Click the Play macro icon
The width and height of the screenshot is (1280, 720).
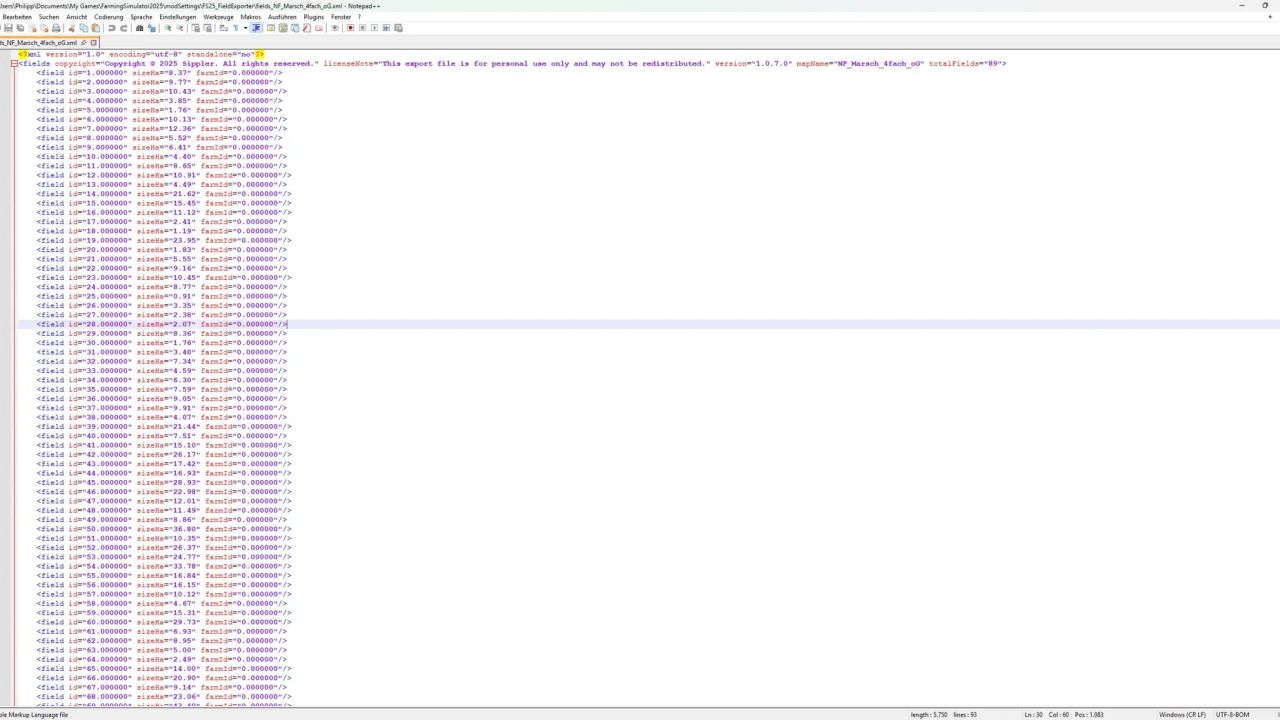pyautogui.click(x=373, y=28)
